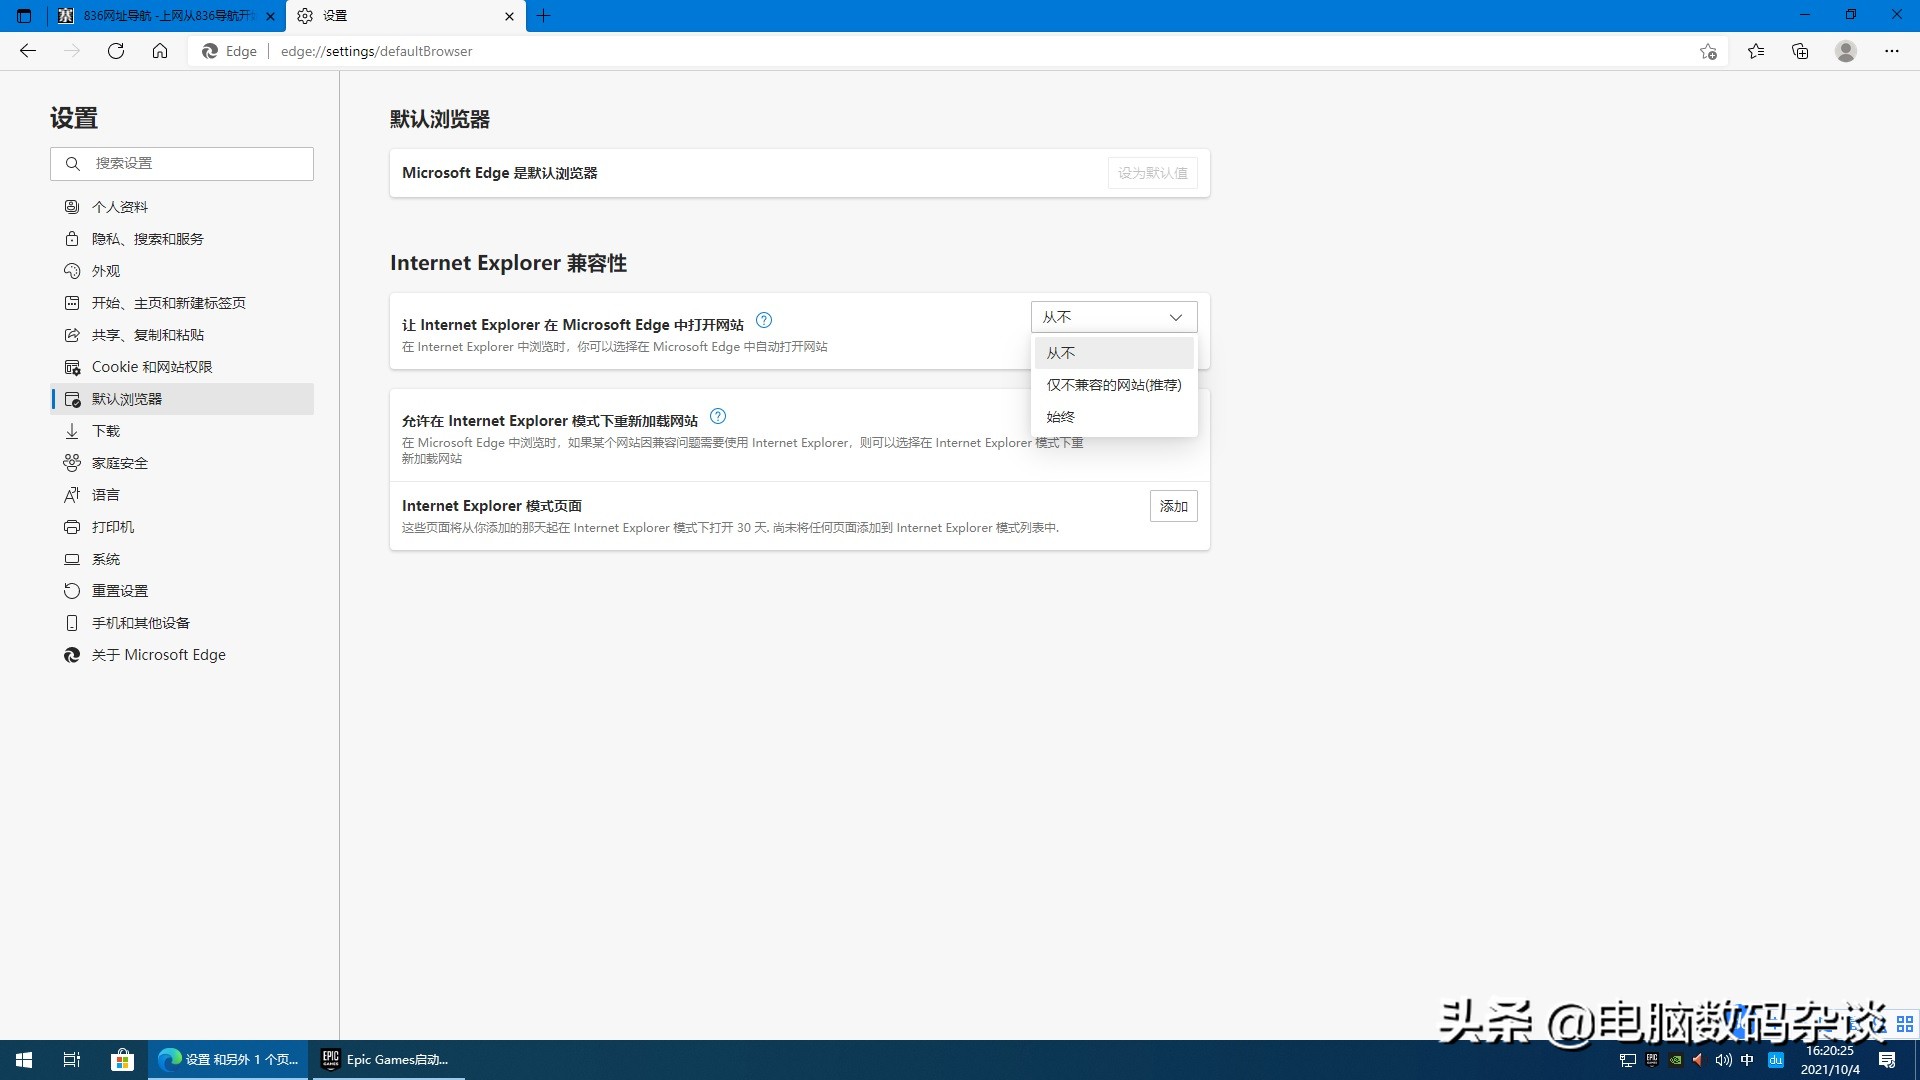The width and height of the screenshot is (1920, 1080).
Task: Add this page to favorites icon
Action: point(1708,51)
